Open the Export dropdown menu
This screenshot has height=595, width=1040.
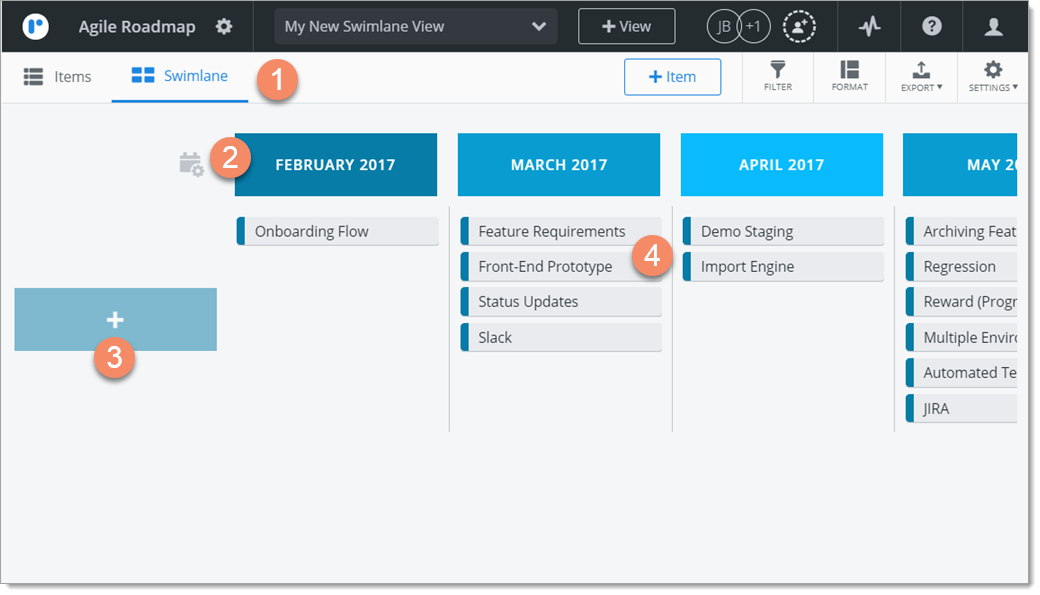pos(921,76)
